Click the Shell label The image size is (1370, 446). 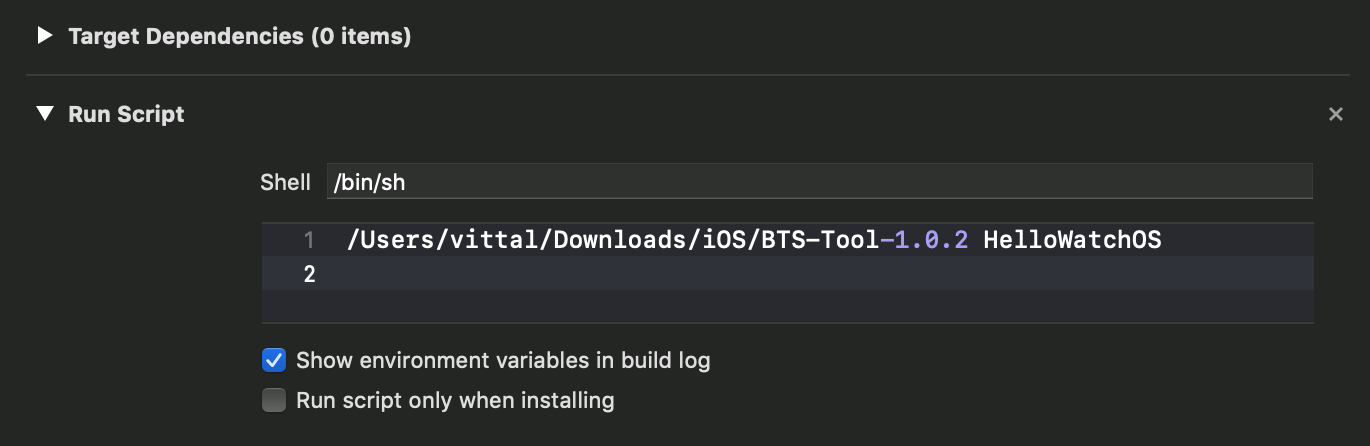click(x=286, y=182)
